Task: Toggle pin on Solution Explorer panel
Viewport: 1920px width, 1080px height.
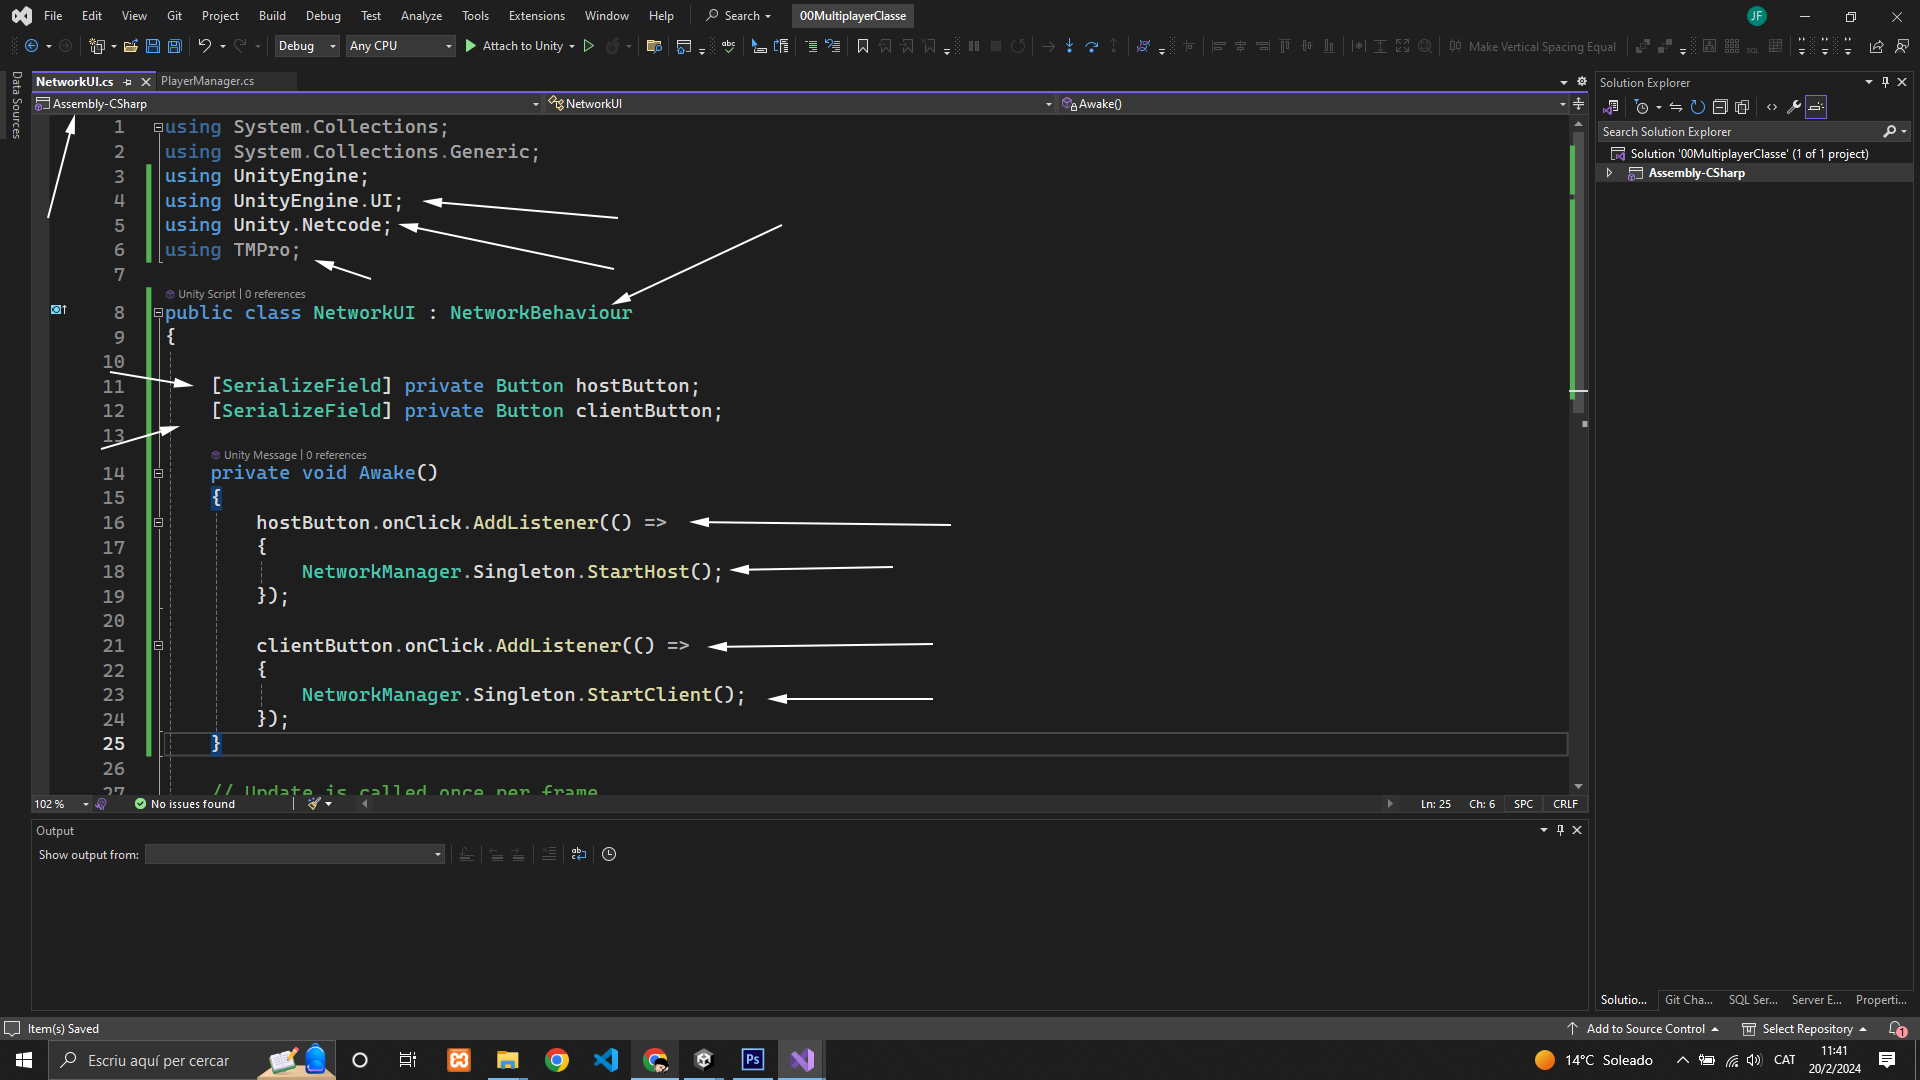Action: coord(1885,82)
